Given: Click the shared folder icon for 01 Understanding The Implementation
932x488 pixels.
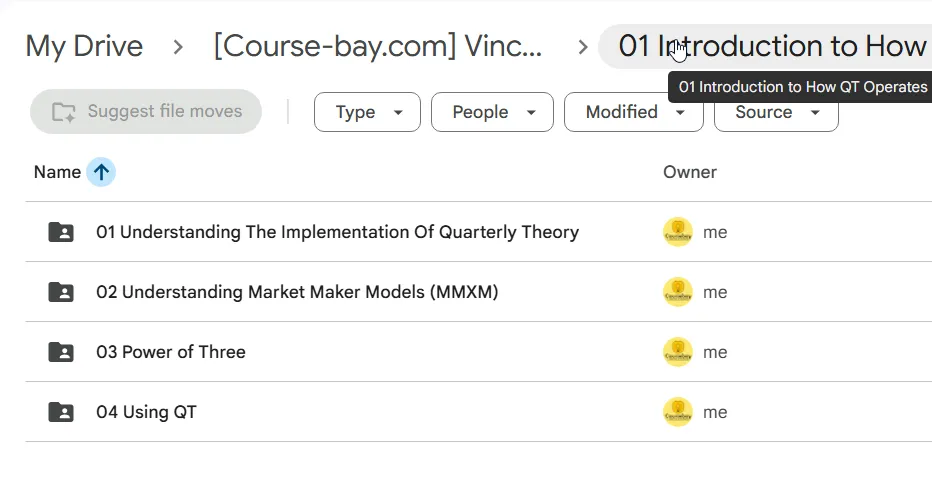Looking at the screenshot, I should pyautogui.click(x=61, y=232).
